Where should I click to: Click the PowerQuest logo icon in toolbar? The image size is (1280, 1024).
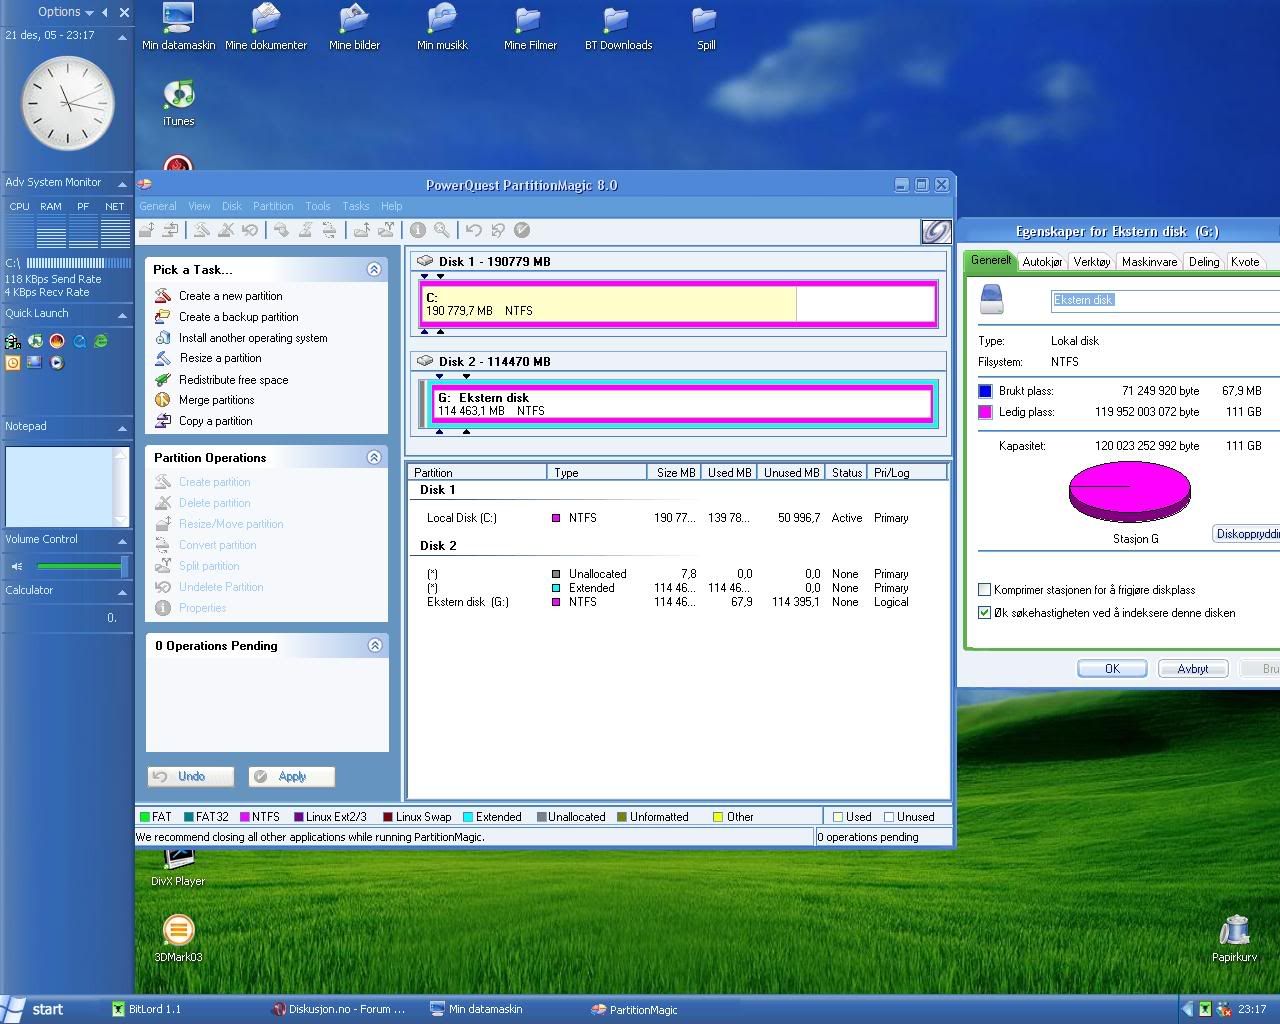coord(936,231)
